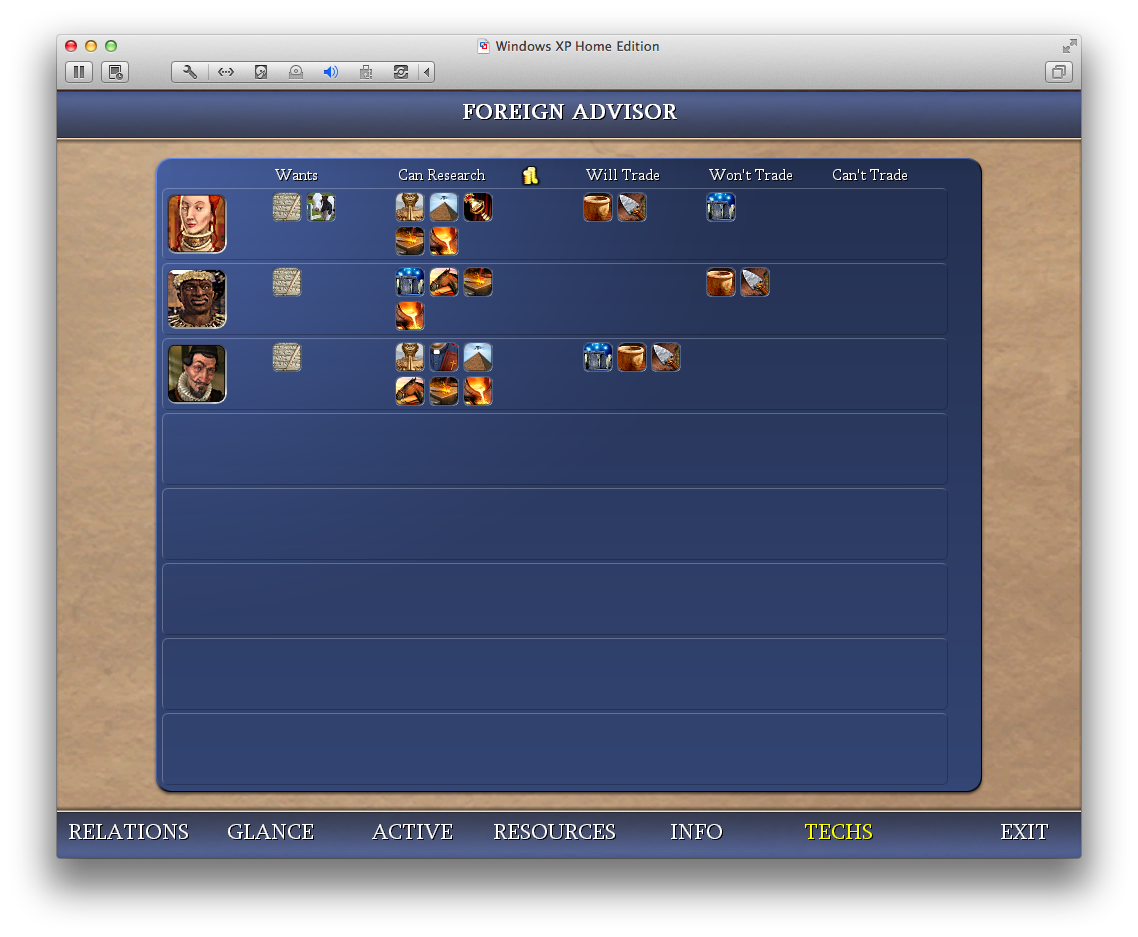Open the RESOURCES tab
1138x937 pixels.
click(554, 832)
